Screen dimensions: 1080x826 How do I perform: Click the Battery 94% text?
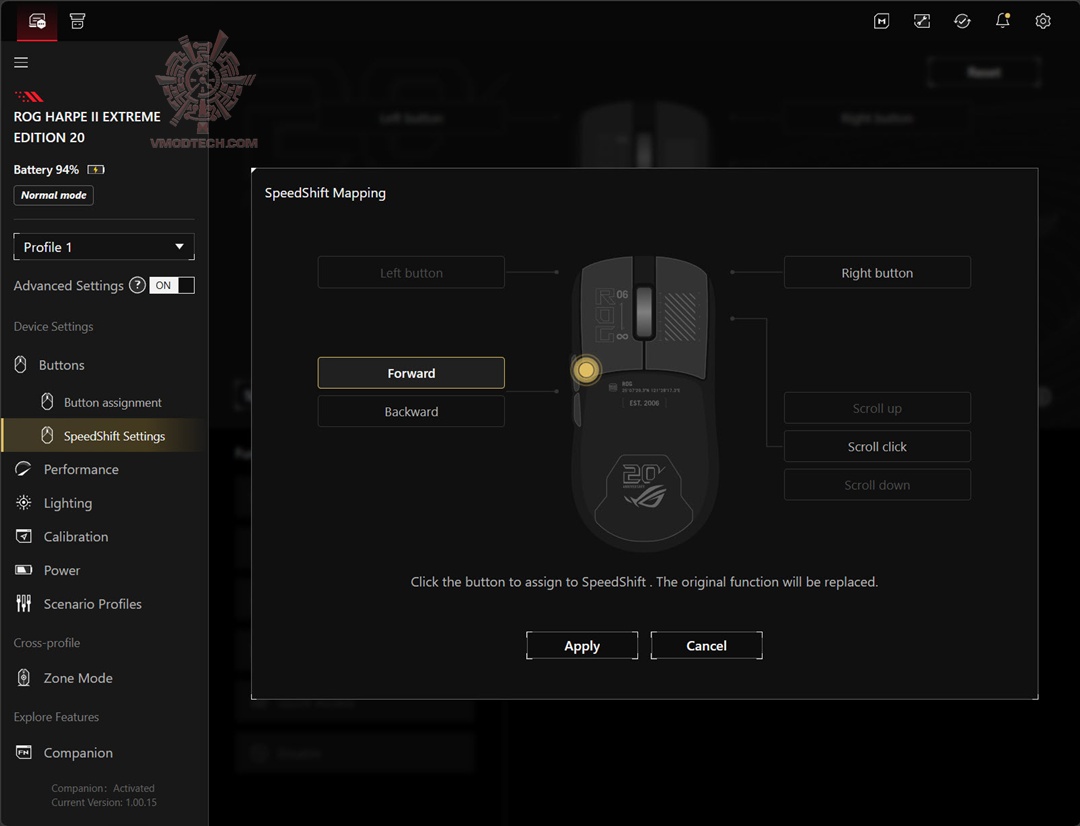(x=46, y=169)
